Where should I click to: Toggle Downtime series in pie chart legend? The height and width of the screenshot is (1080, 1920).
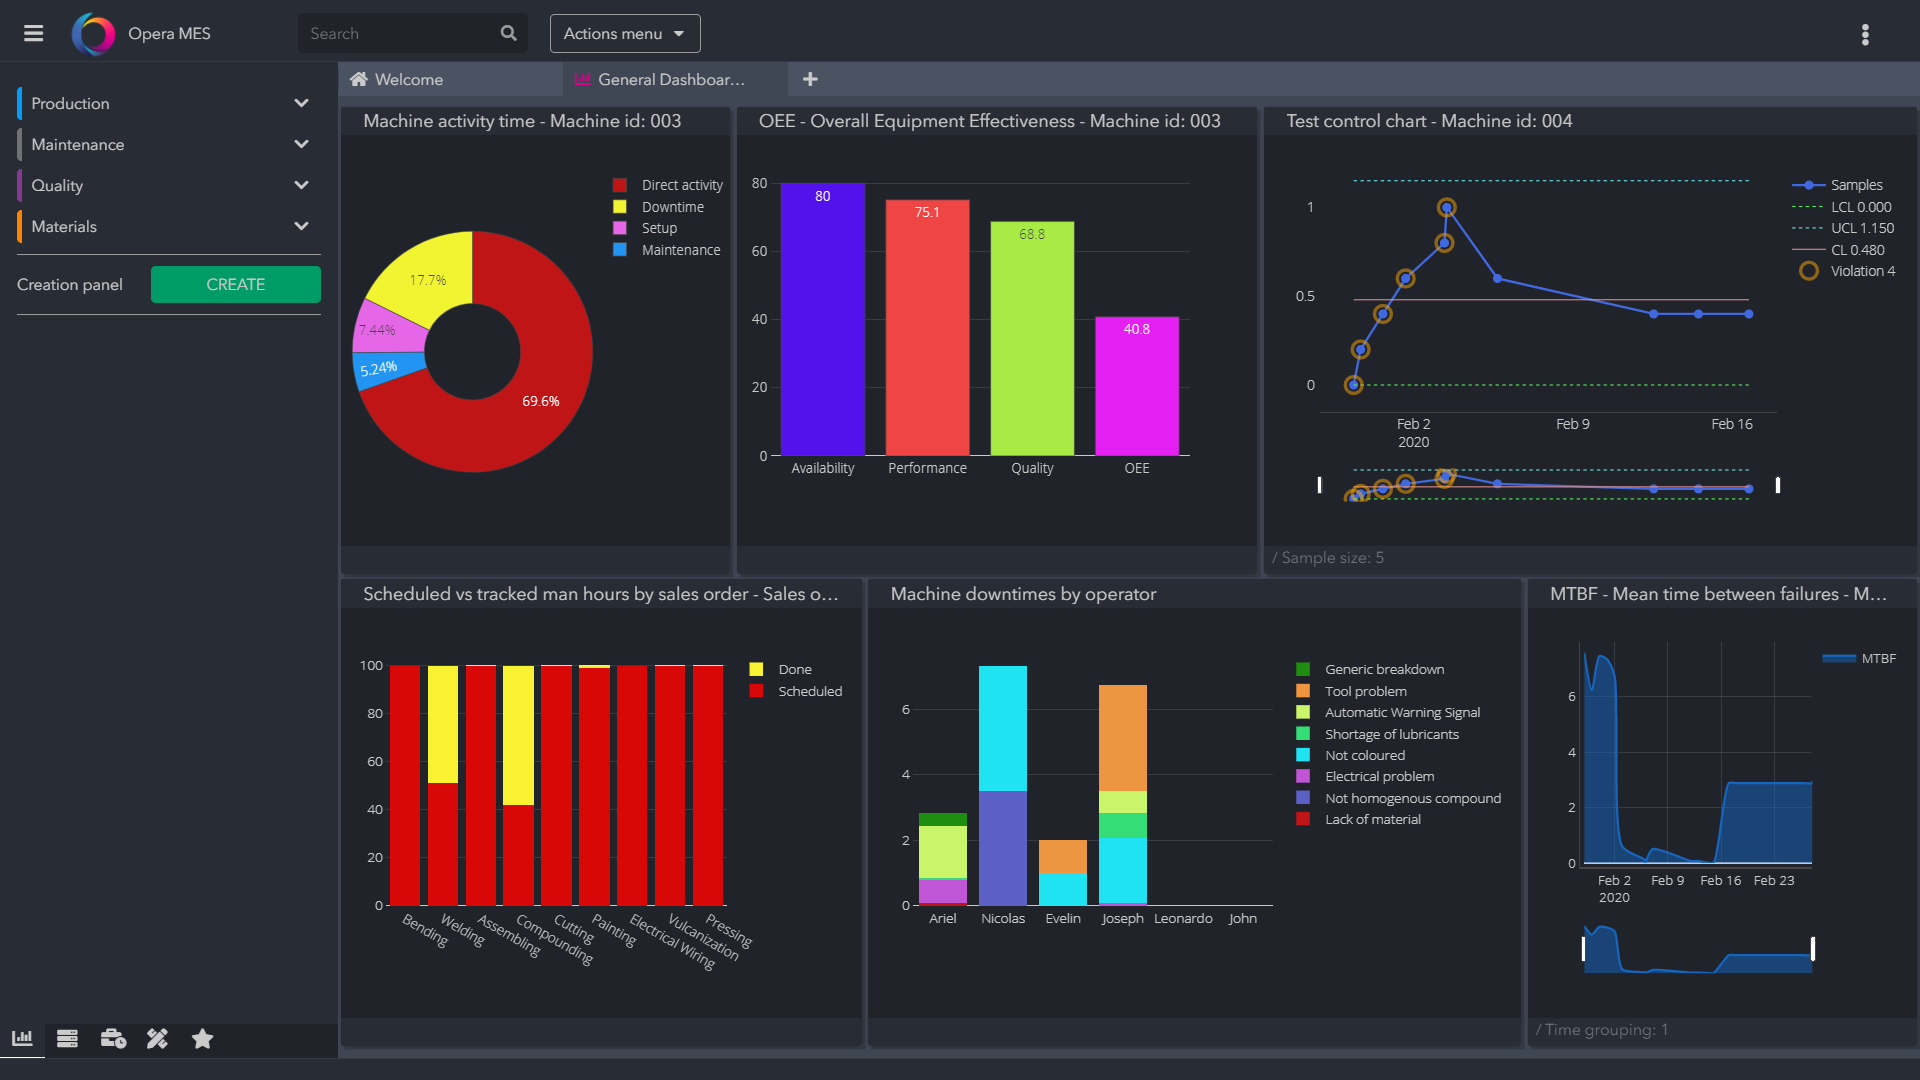pos(671,207)
